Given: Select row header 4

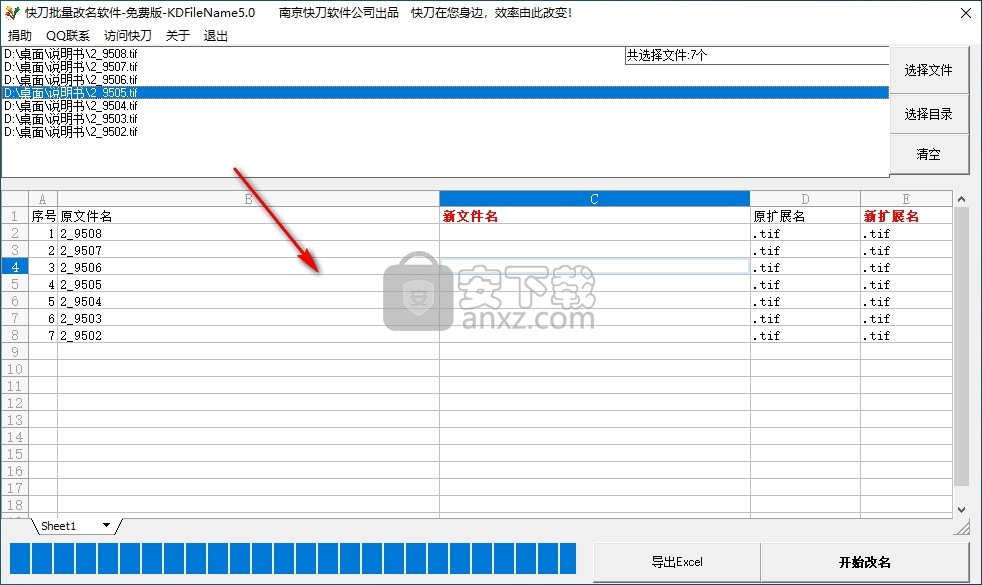Looking at the screenshot, I should click(x=14, y=267).
